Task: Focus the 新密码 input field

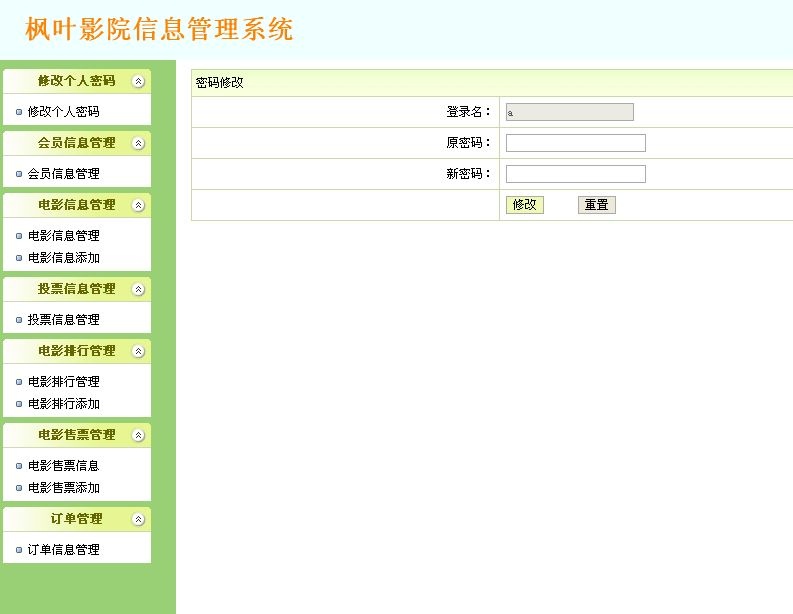Action: click(x=576, y=174)
